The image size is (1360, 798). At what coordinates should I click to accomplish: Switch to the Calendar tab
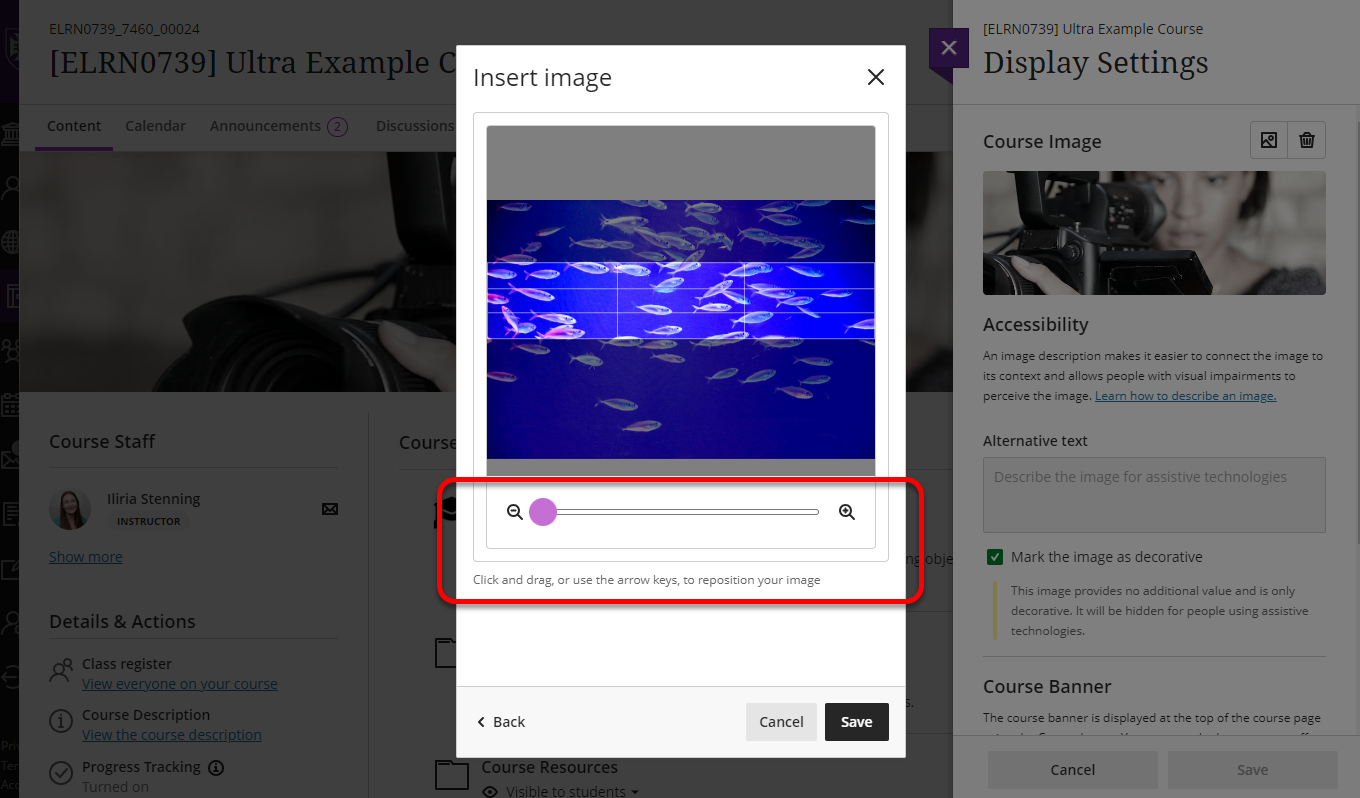155,126
